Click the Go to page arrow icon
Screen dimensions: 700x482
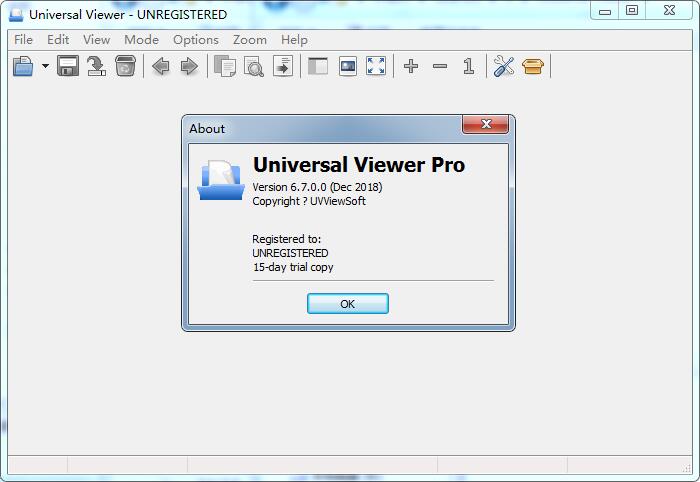click(283, 66)
